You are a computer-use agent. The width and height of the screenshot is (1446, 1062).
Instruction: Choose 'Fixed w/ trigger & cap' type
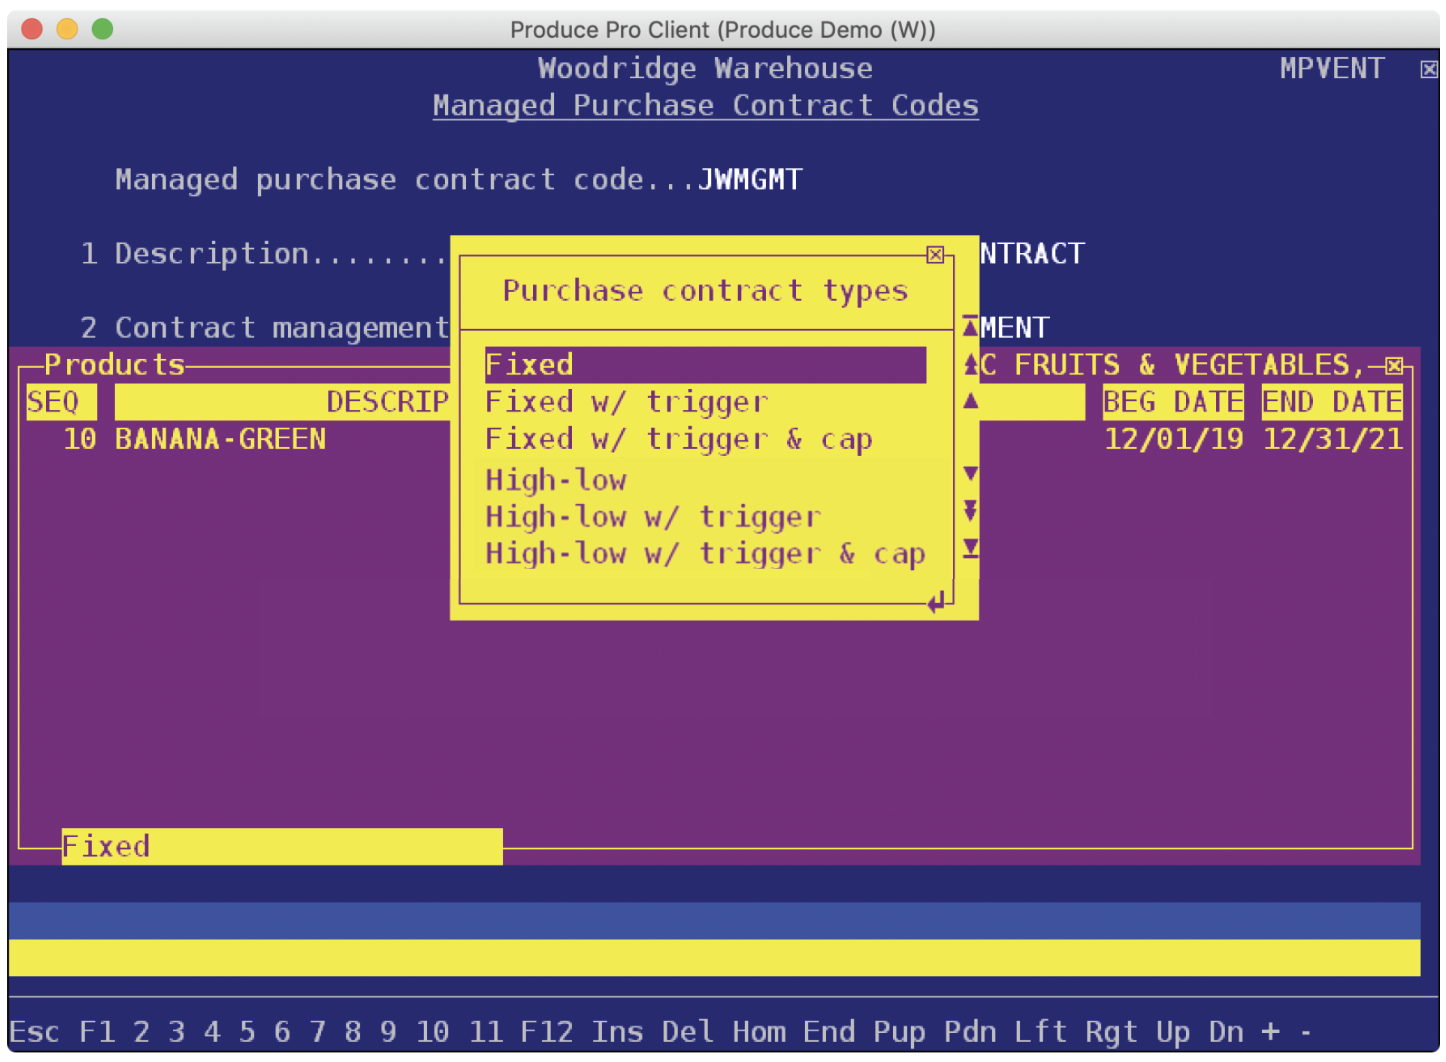tap(679, 439)
